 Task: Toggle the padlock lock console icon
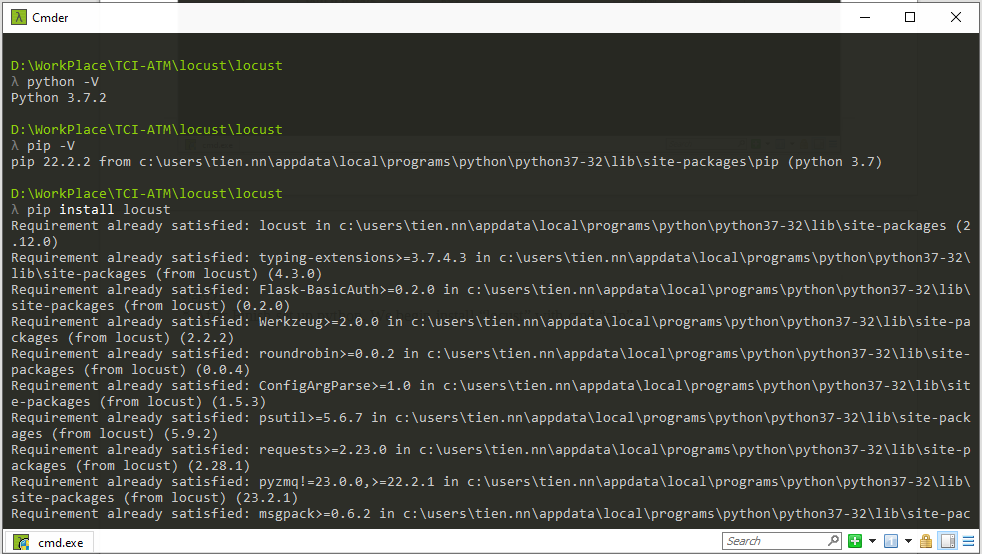click(926, 542)
